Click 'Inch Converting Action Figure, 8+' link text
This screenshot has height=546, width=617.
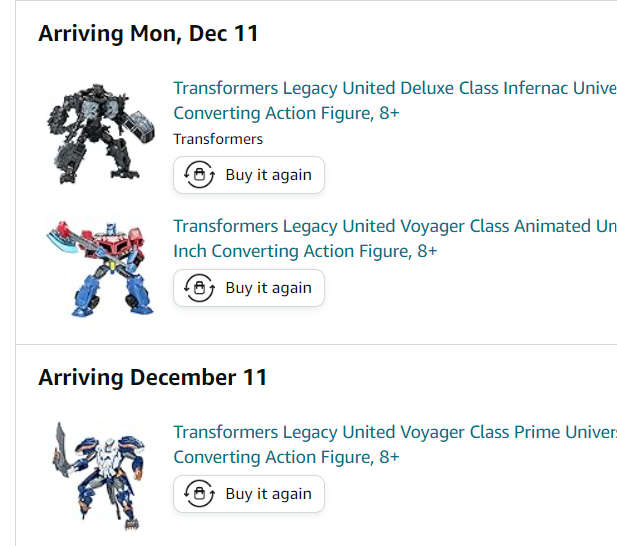click(305, 251)
